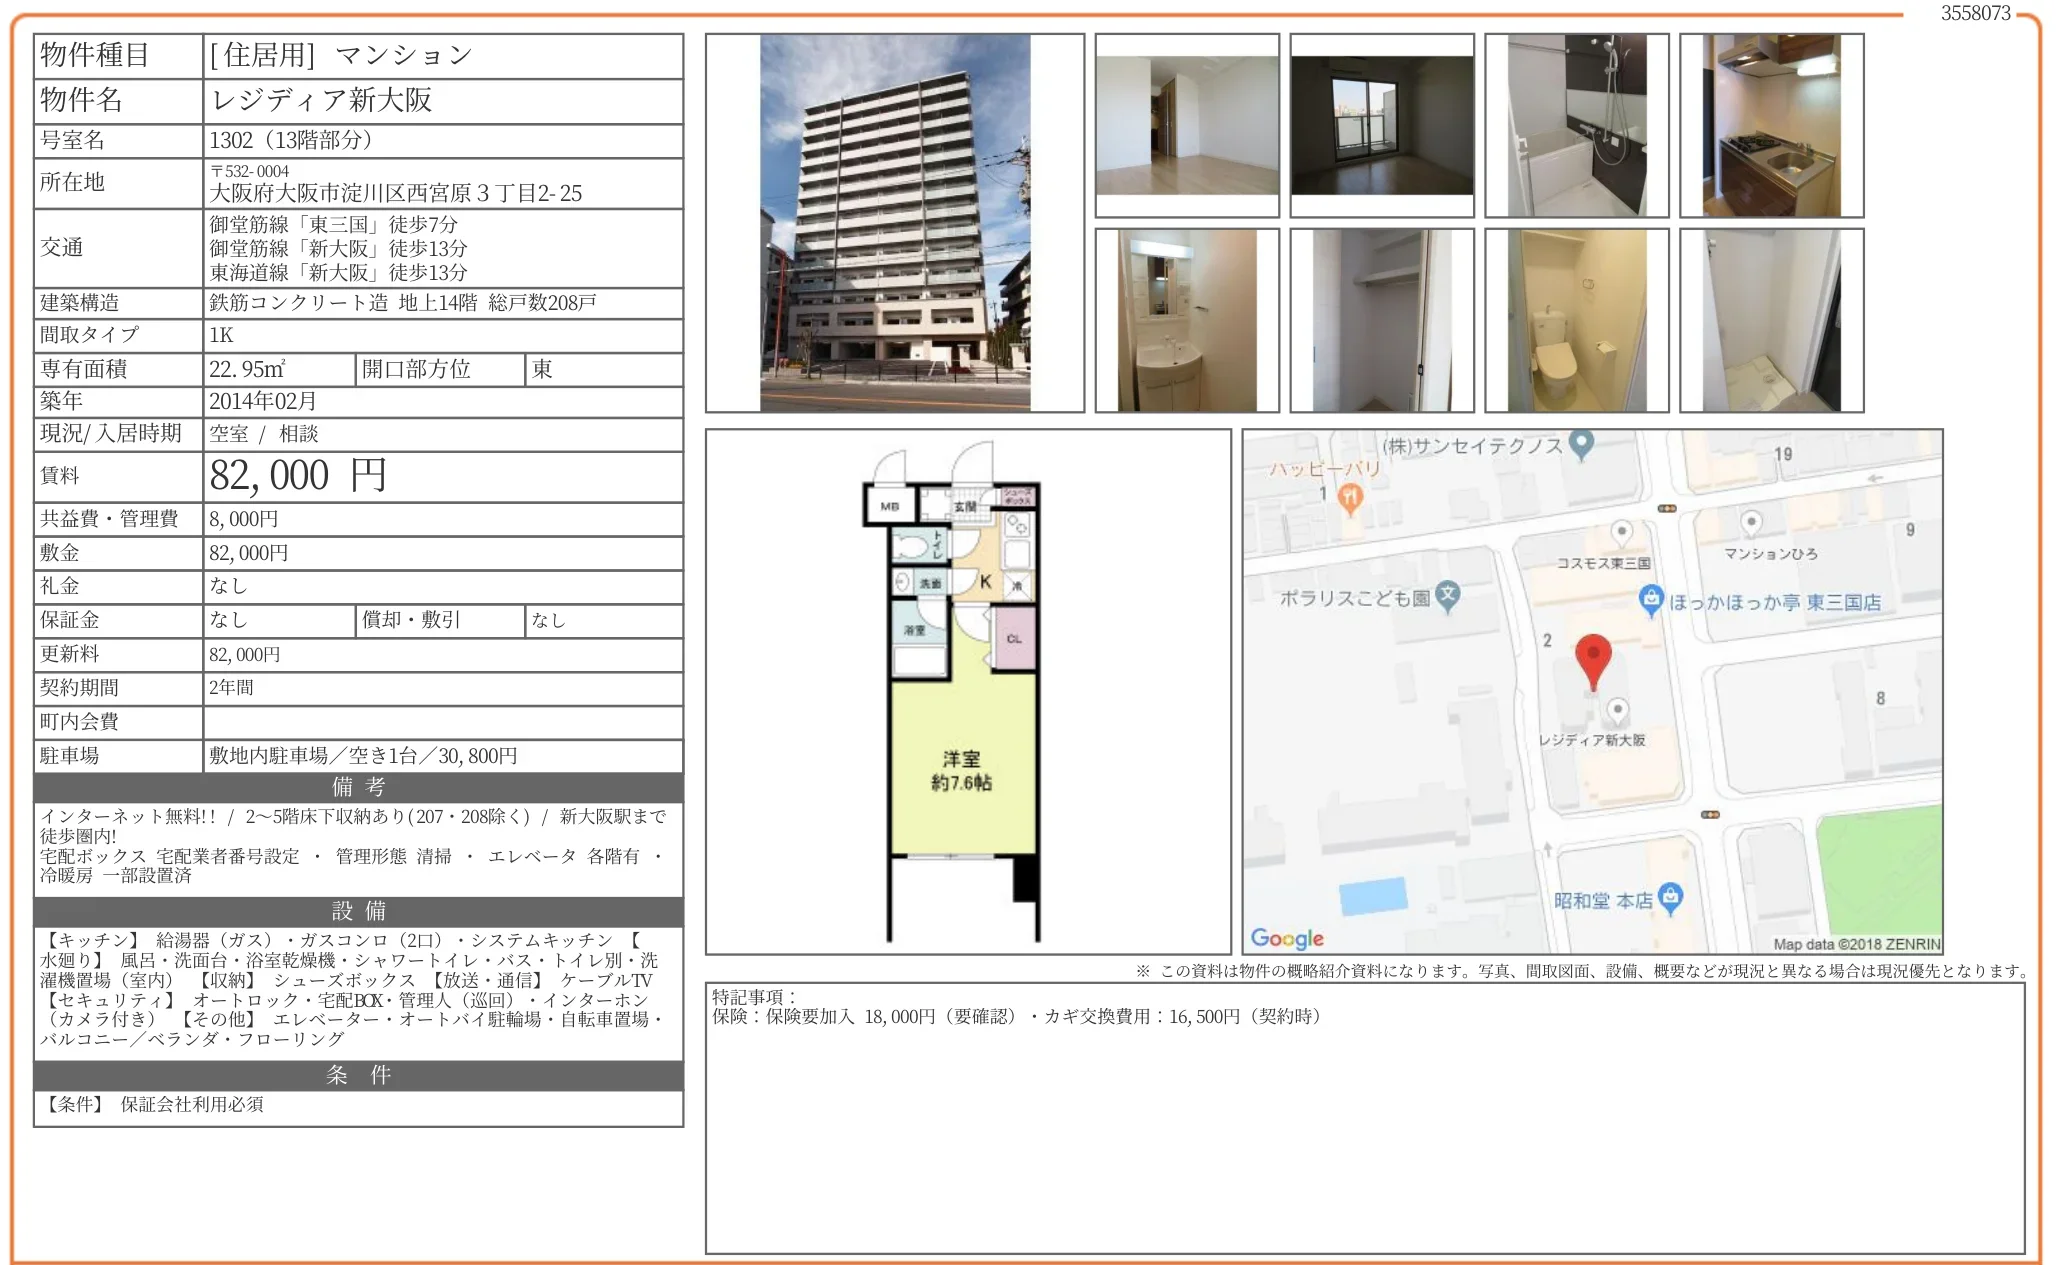Open the kitchen stove photo thumbnail
The width and height of the screenshot is (2056, 1265).
point(1771,125)
